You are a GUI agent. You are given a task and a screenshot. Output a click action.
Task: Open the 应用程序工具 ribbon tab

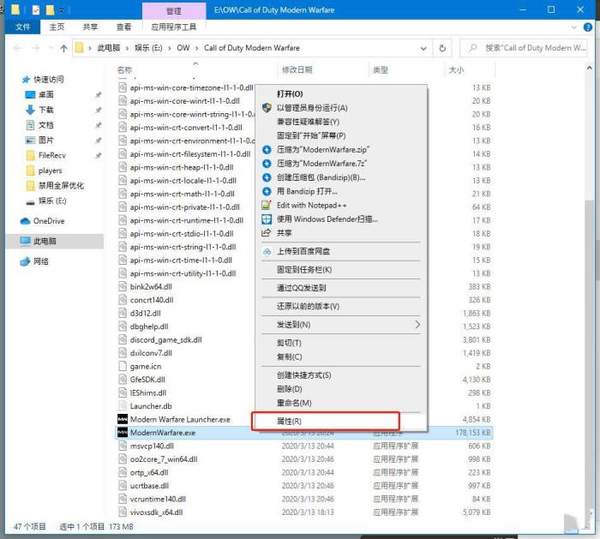click(174, 27)
